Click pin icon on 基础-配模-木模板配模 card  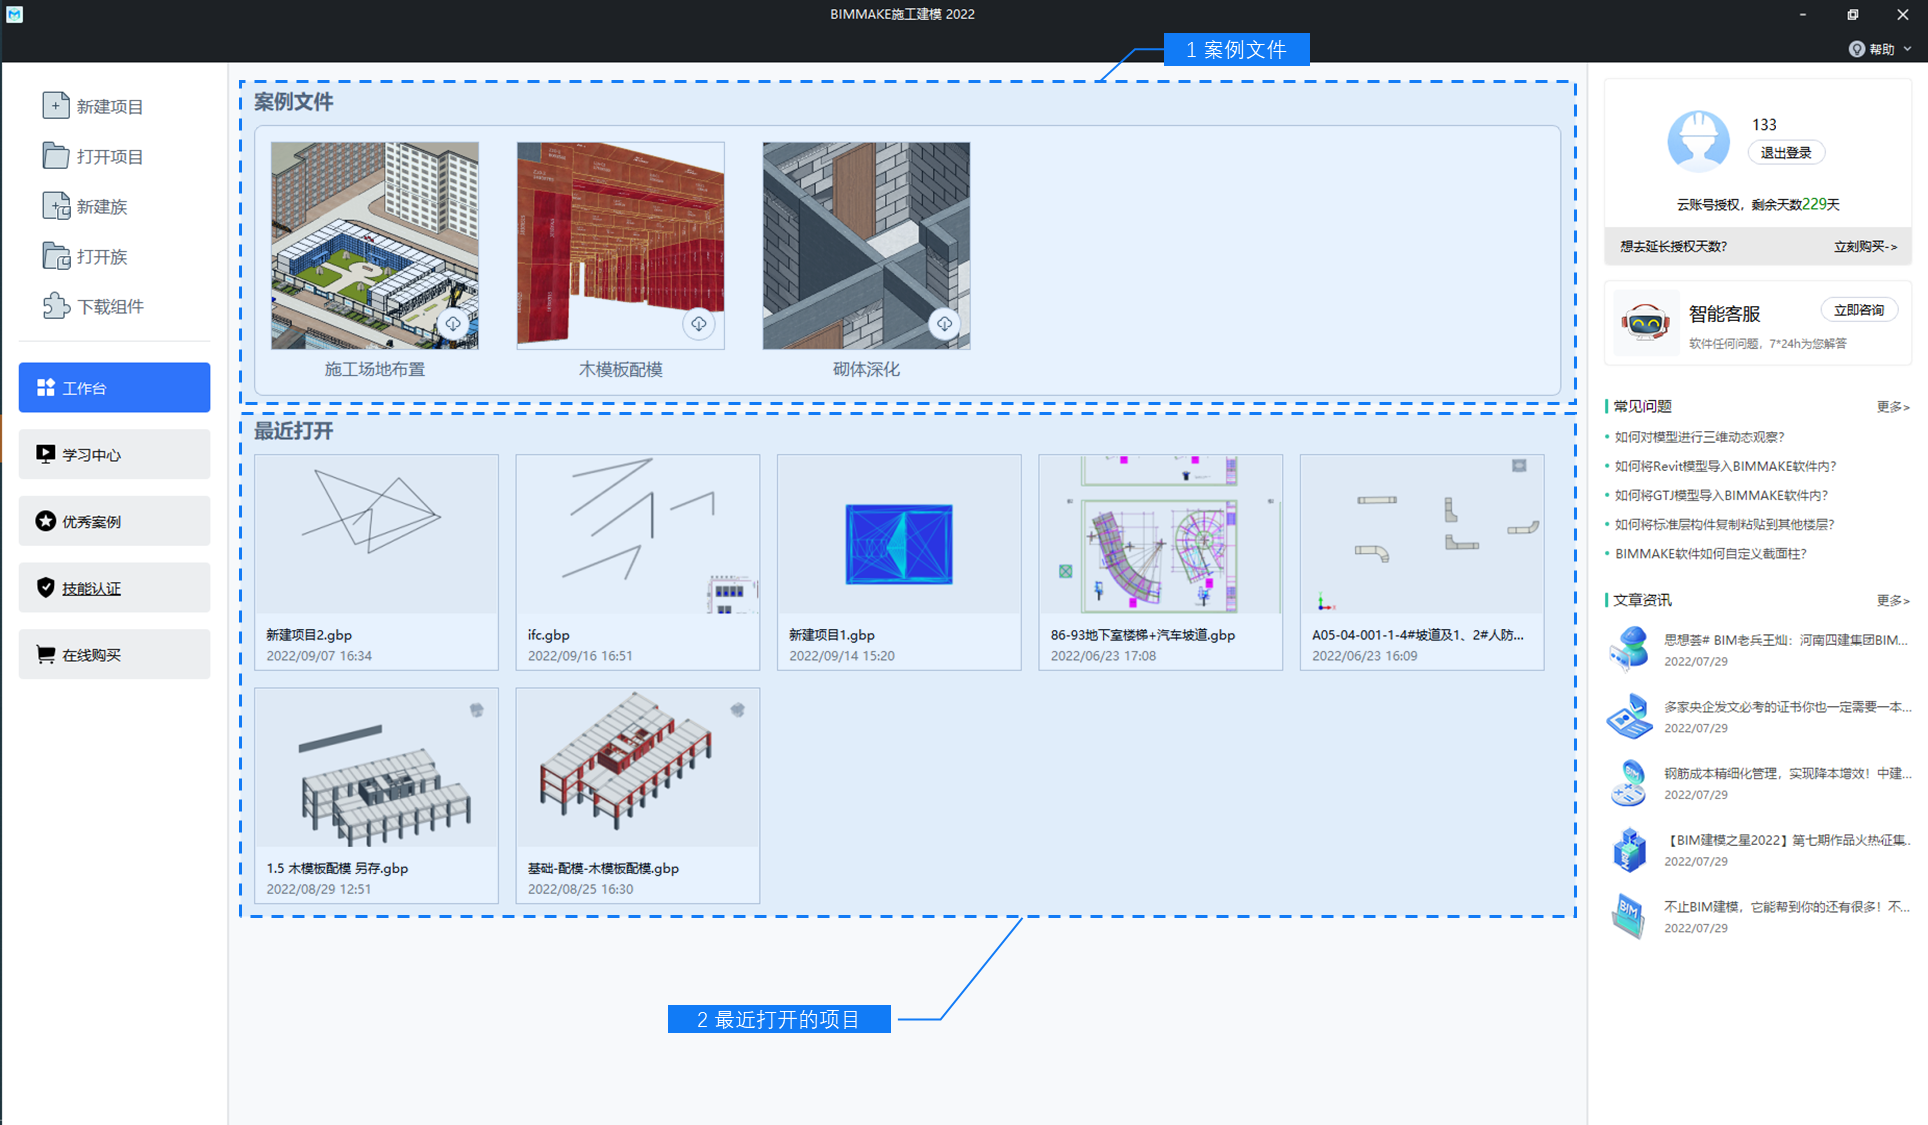pos(738,710)
